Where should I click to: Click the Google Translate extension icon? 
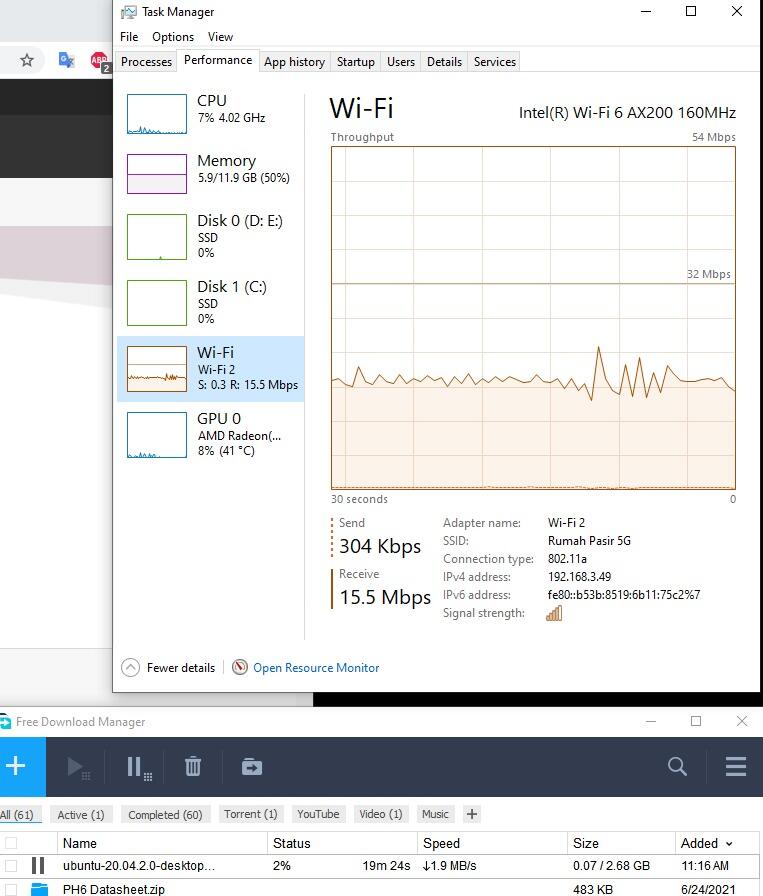pos(66,59)
